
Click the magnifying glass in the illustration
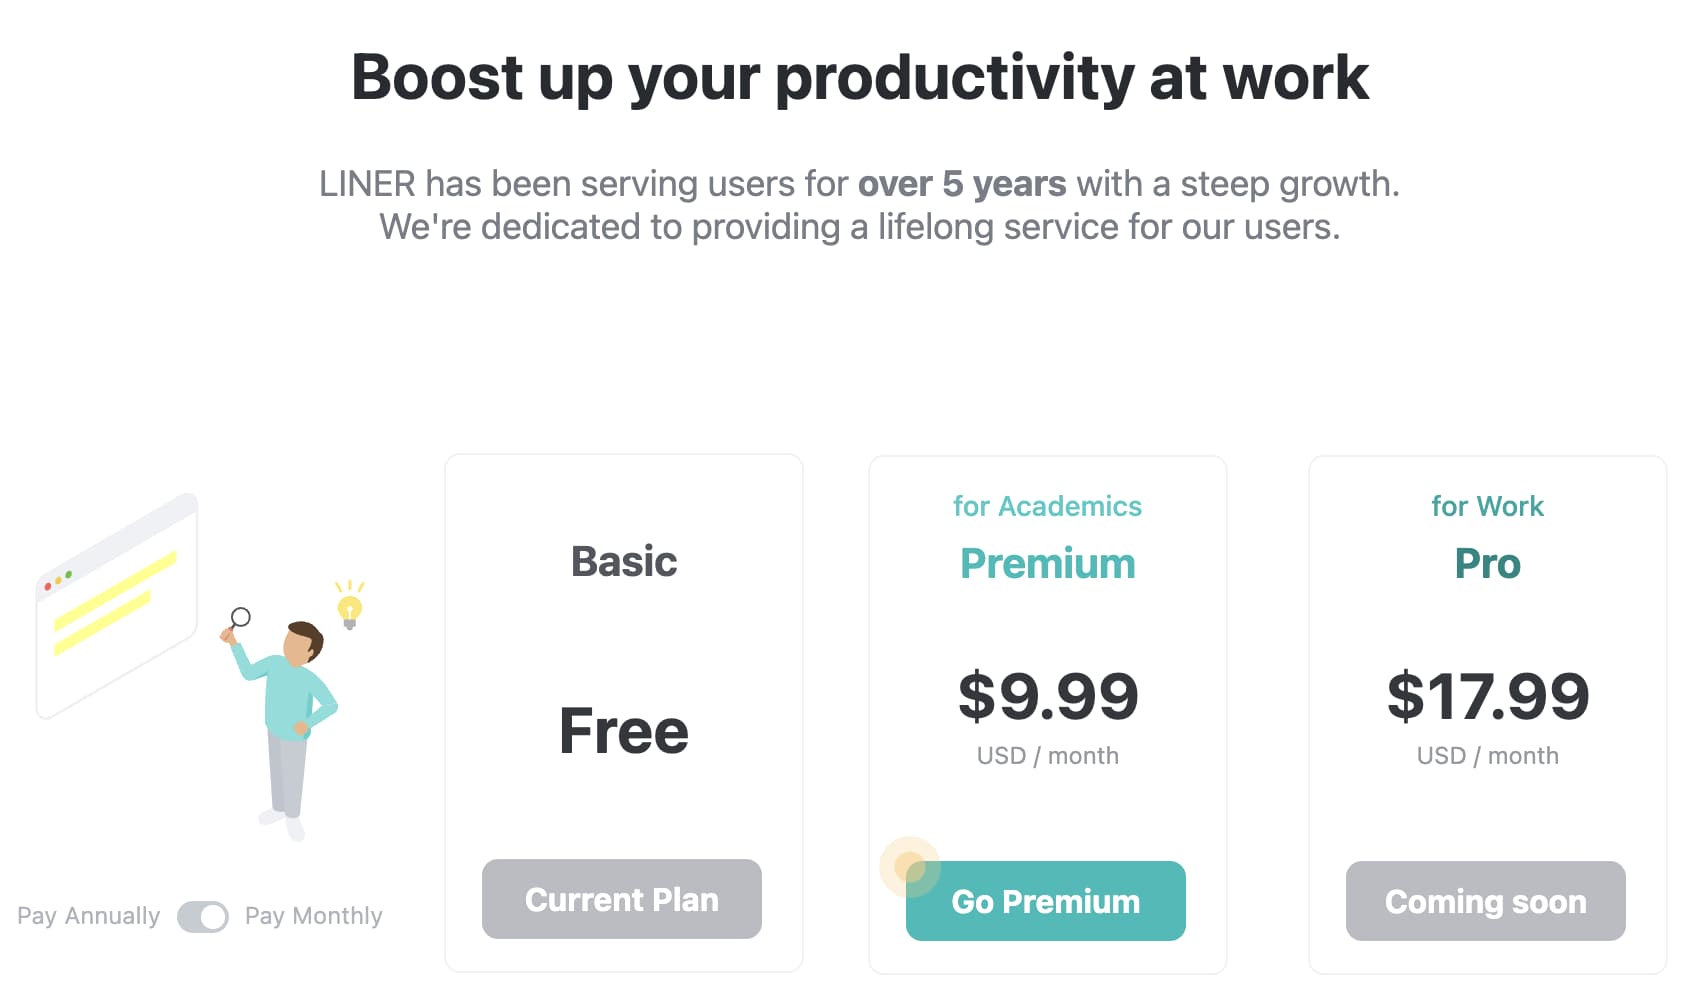239,620
